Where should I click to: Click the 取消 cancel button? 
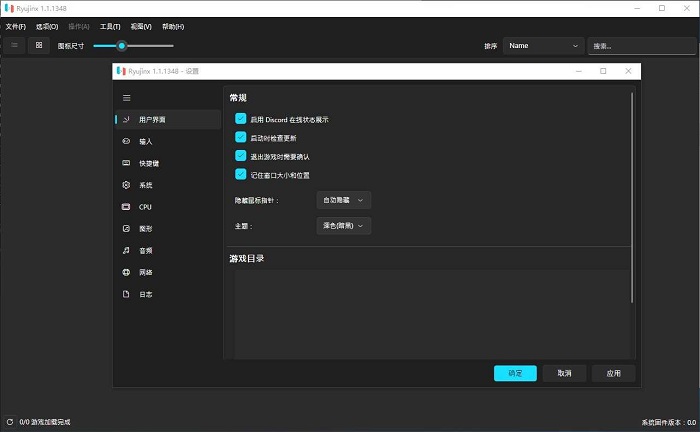point(564,373)
